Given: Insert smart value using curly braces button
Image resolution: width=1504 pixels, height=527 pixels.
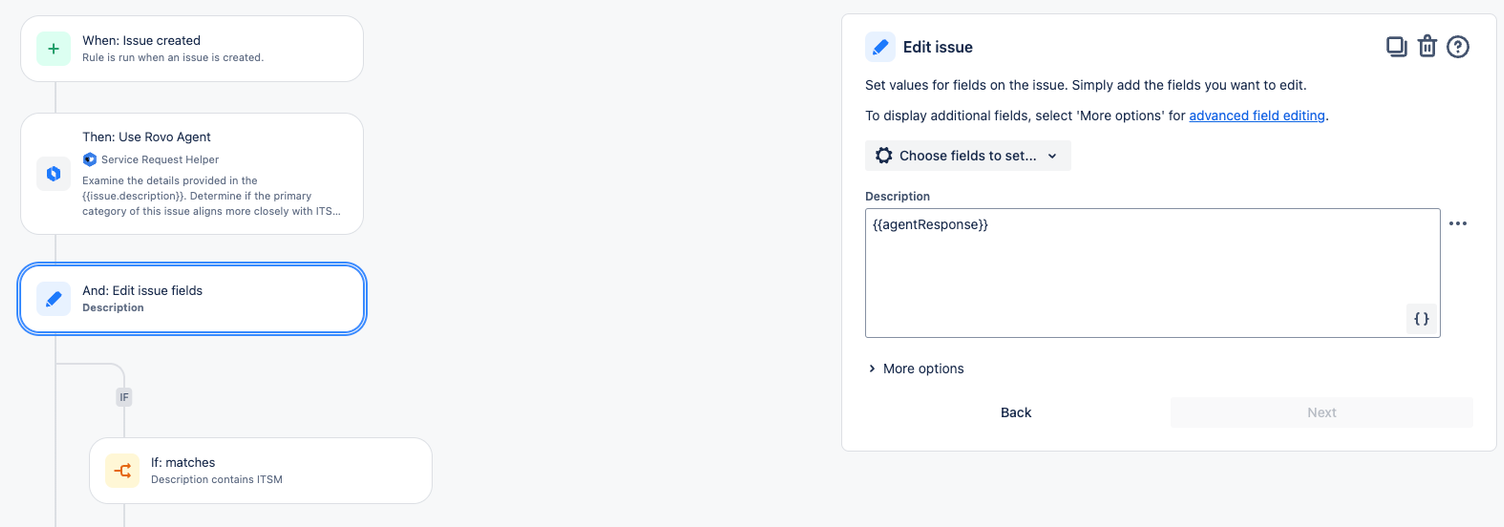Looking at the screenshot, I should point(1421,318).
